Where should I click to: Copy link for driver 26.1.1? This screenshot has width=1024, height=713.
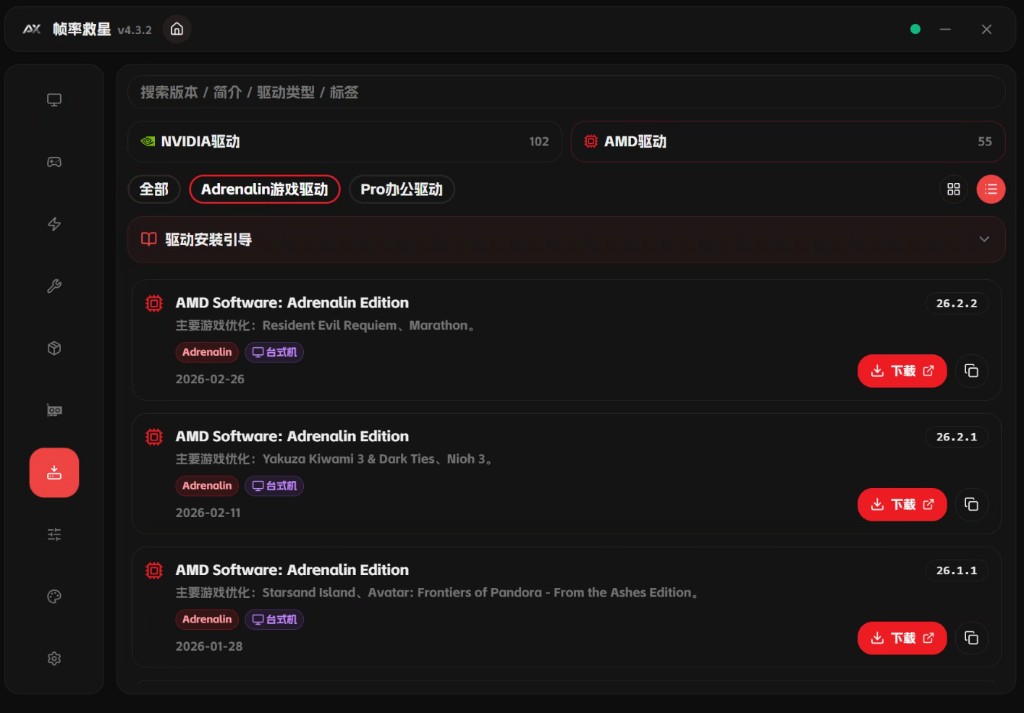pos(971,638)
